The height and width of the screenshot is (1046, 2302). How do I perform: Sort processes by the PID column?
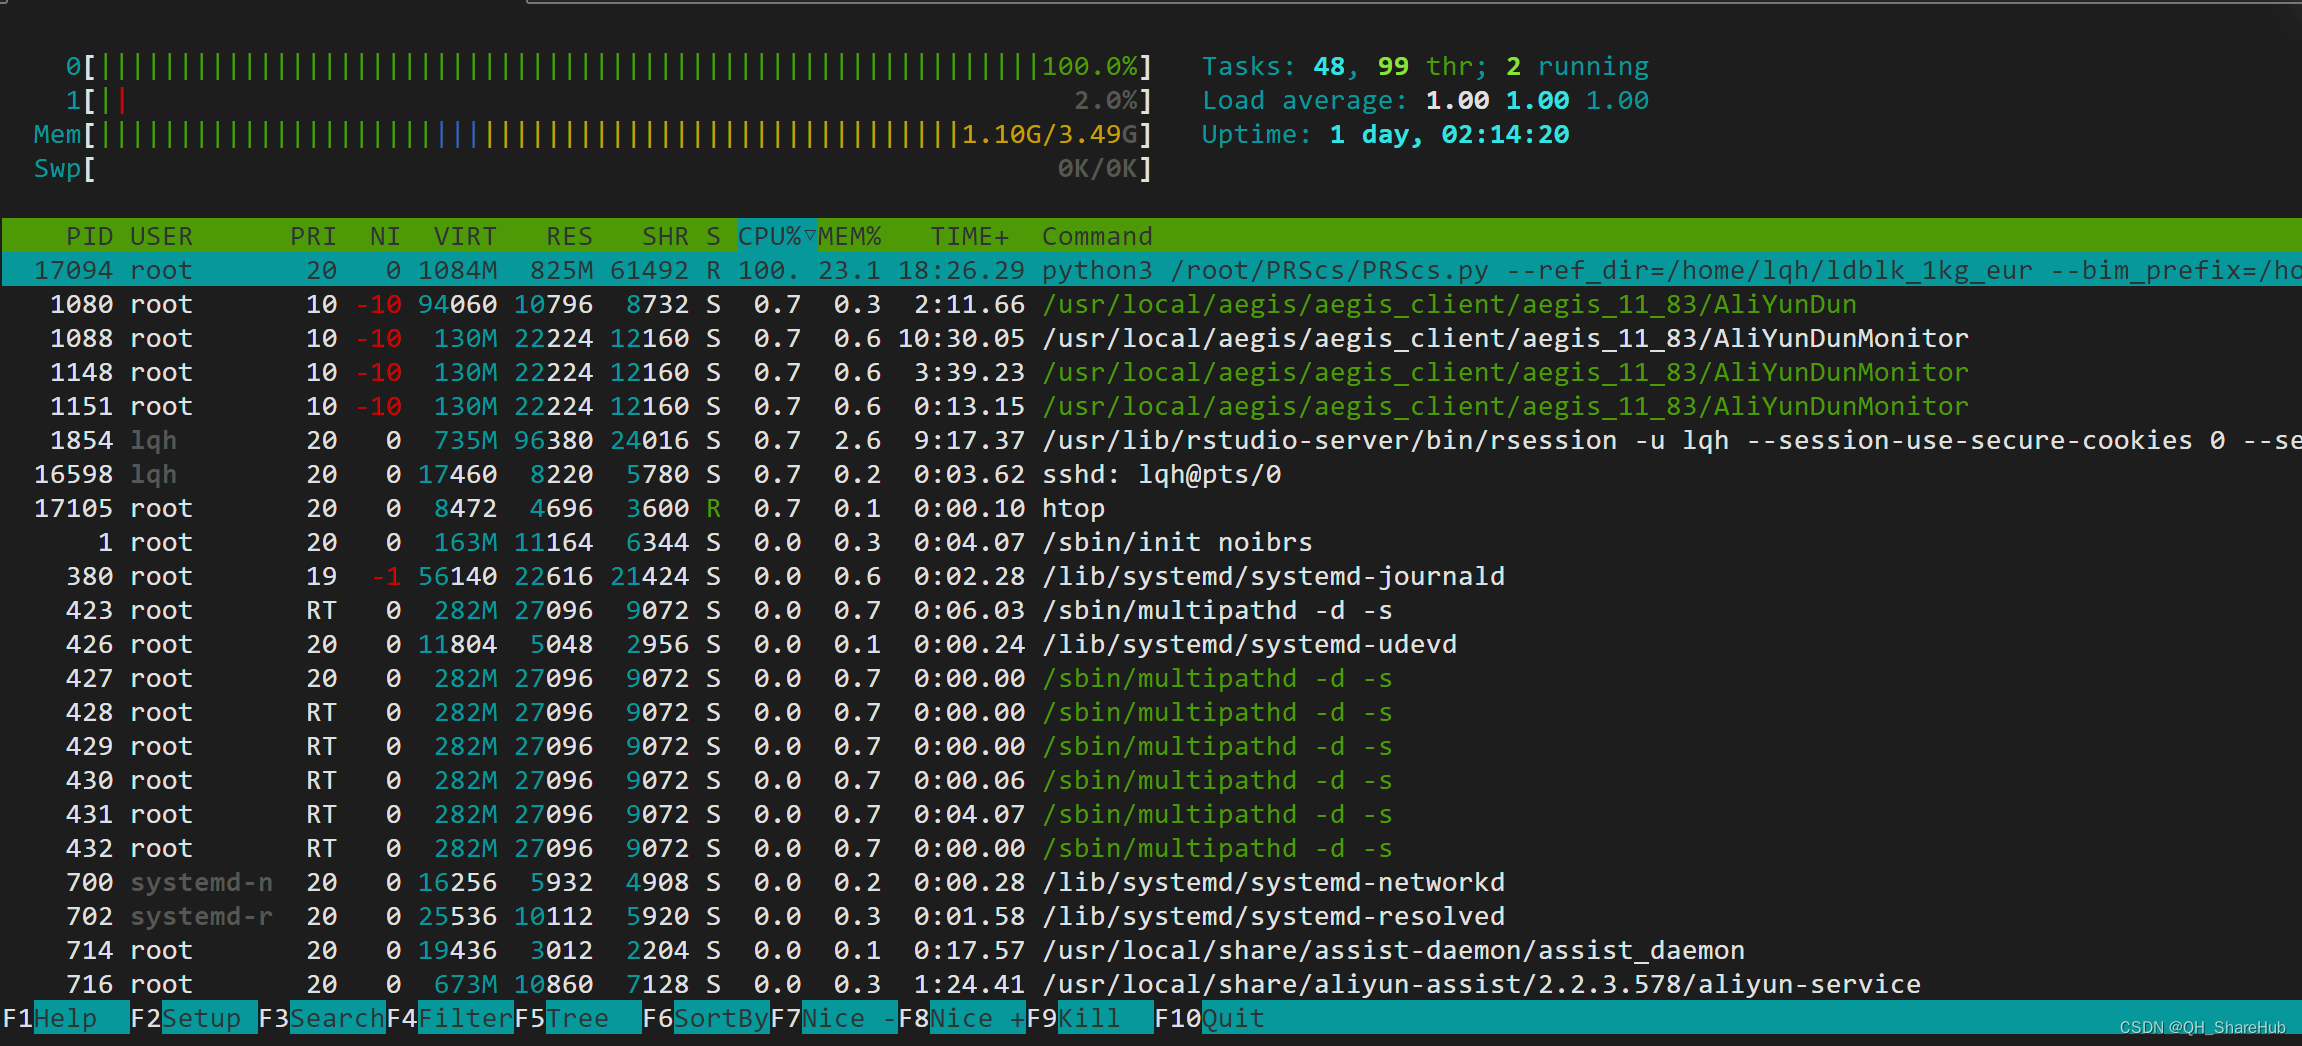click(x=90, y=236)
